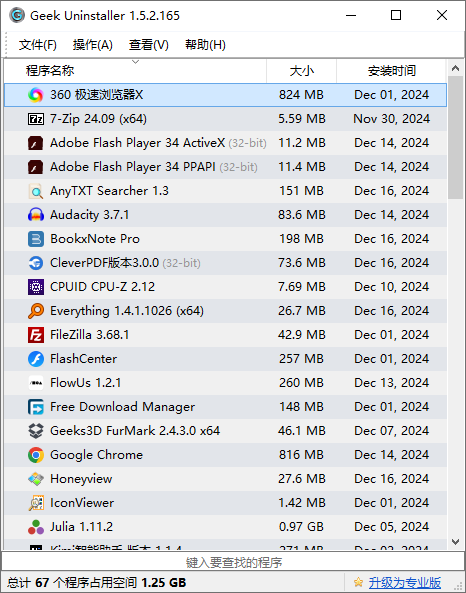Image resolution: width=466 pixels, height=593 pixels.
Task: Select the Everything 1.4.1.1026 (x64) entry
Action: 127,311
